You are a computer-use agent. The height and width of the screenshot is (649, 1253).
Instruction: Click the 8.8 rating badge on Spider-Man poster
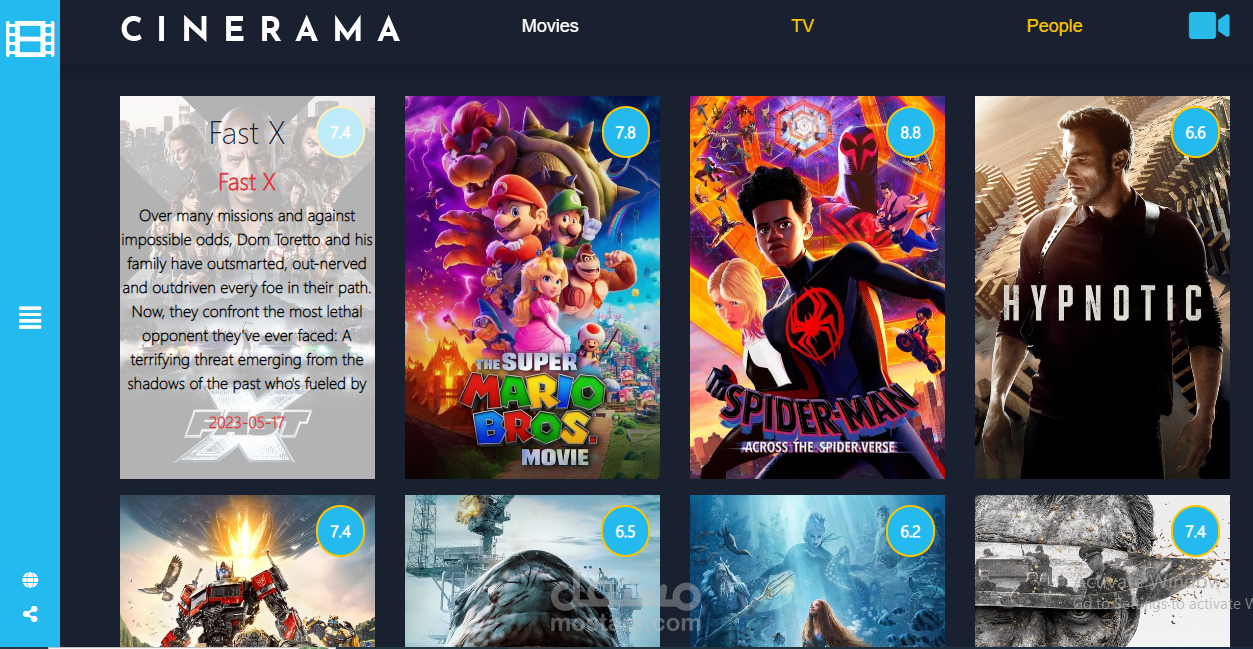pos(910,132)
